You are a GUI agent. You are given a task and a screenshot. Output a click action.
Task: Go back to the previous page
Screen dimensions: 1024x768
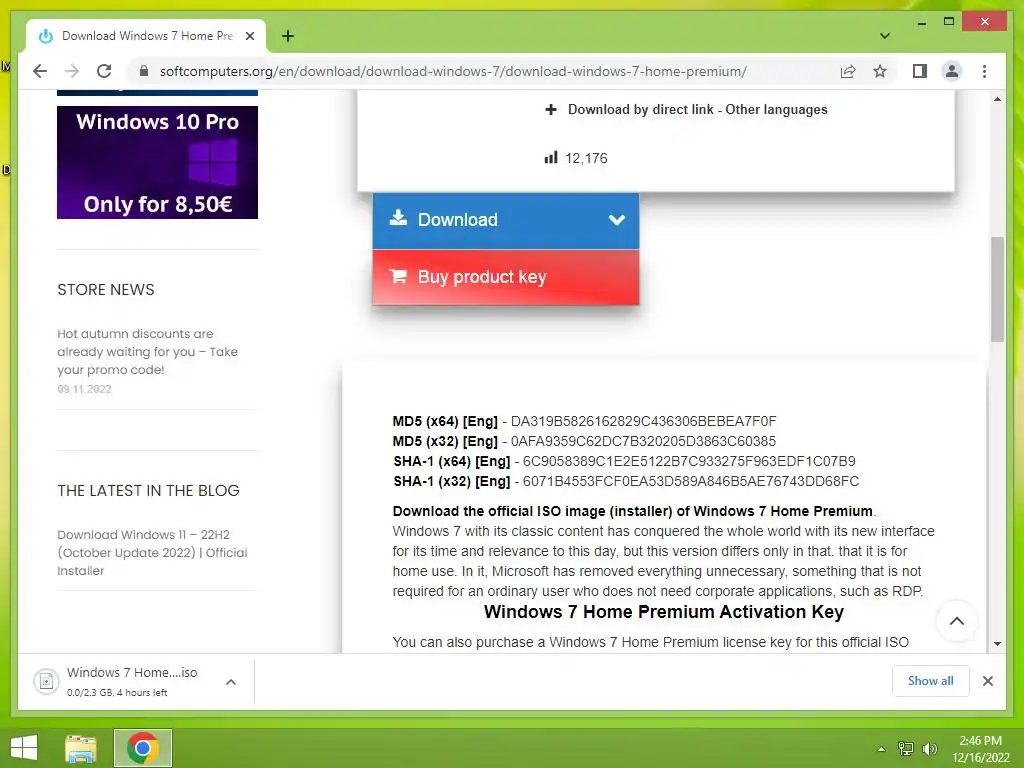click(40, 71)
